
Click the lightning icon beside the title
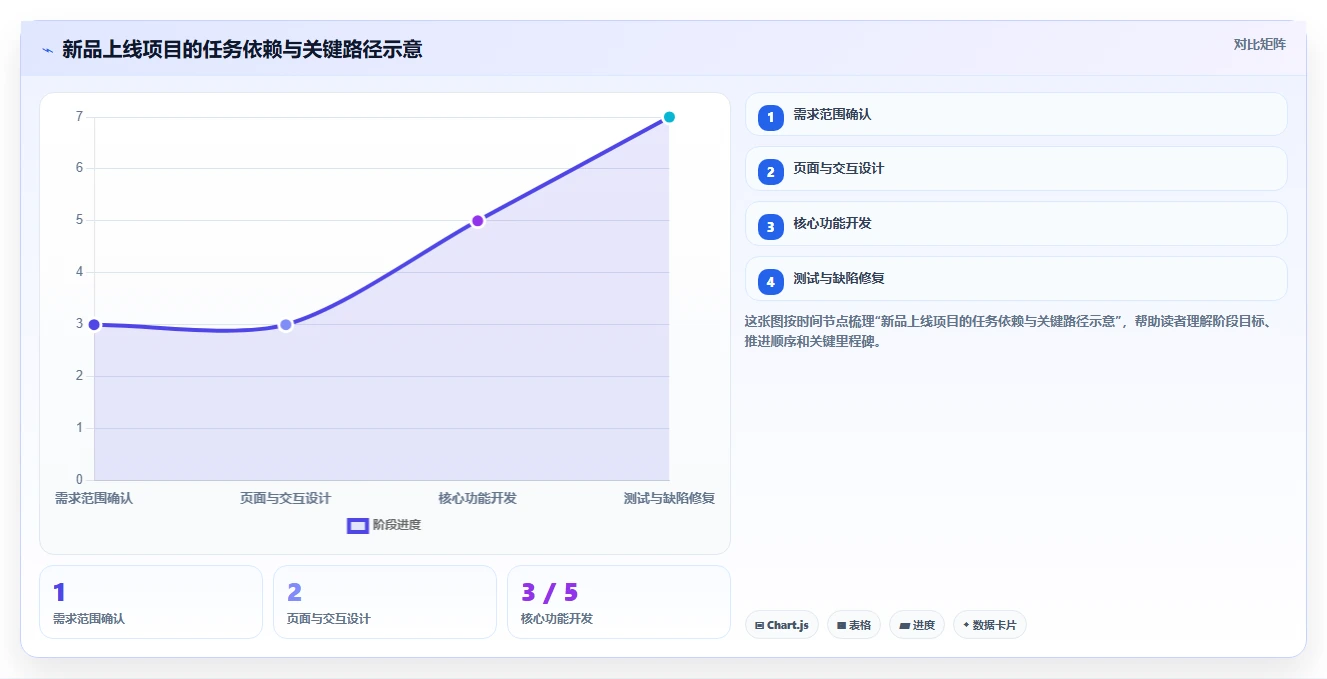click(48, 50)
